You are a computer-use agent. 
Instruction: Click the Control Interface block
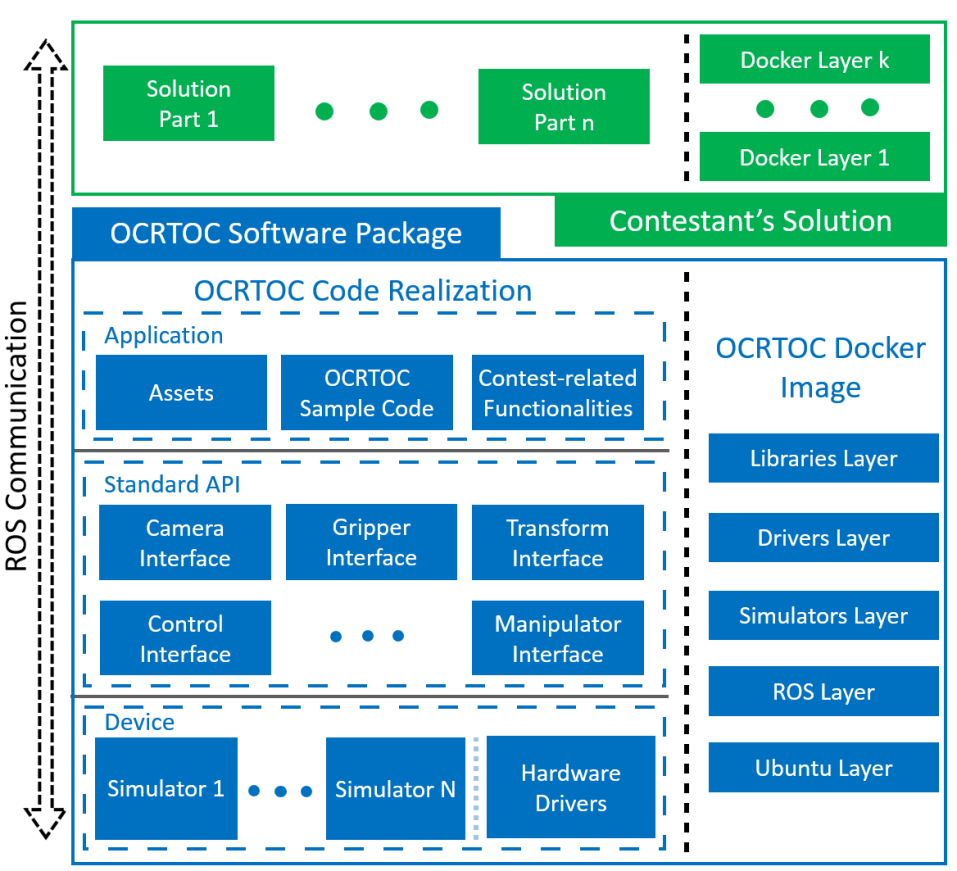(186, 638)
